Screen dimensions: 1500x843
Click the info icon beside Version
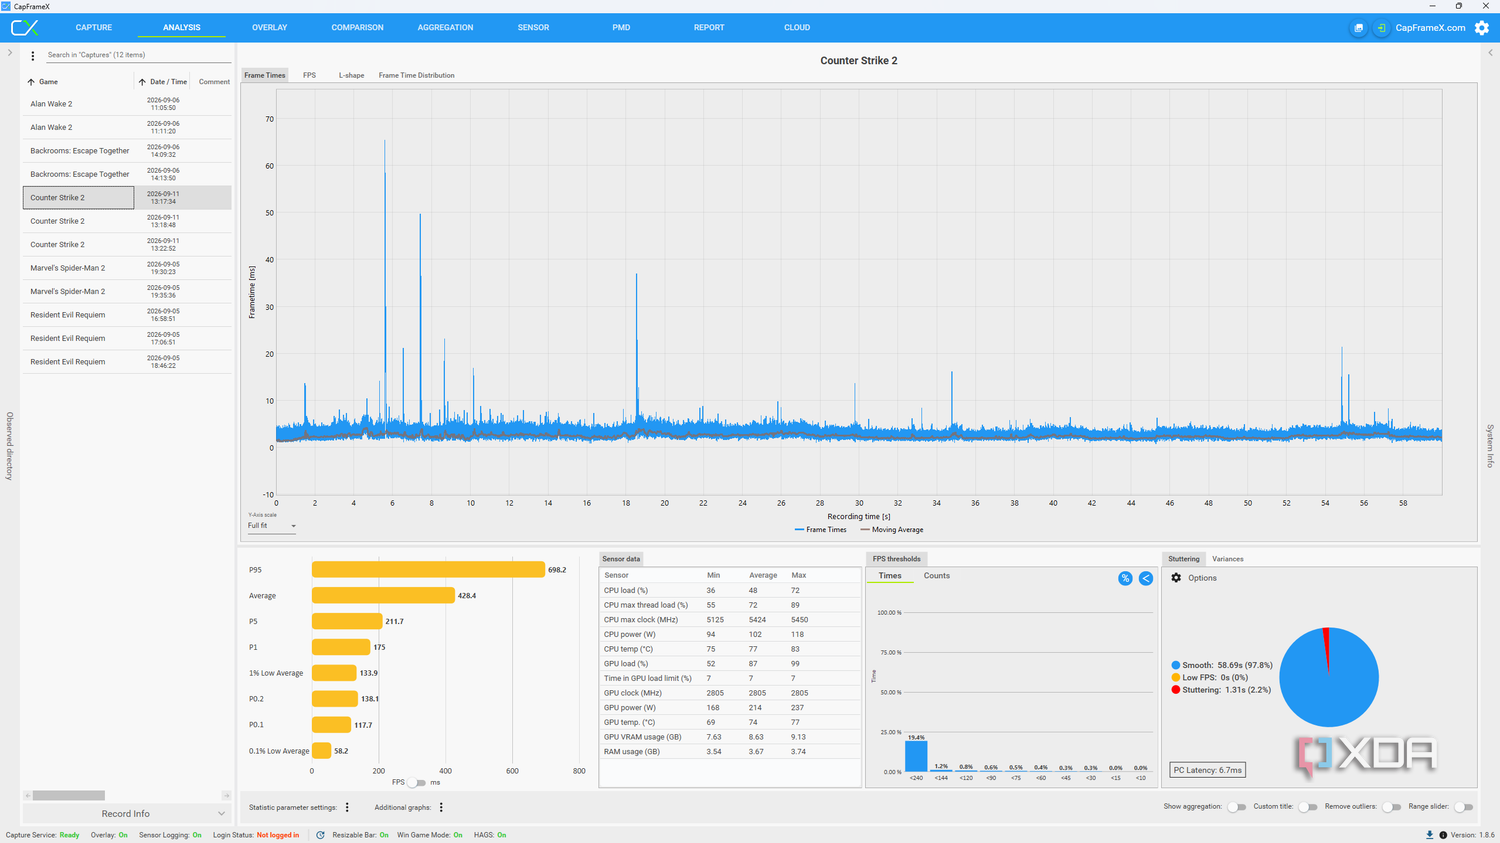(1443, 835)
